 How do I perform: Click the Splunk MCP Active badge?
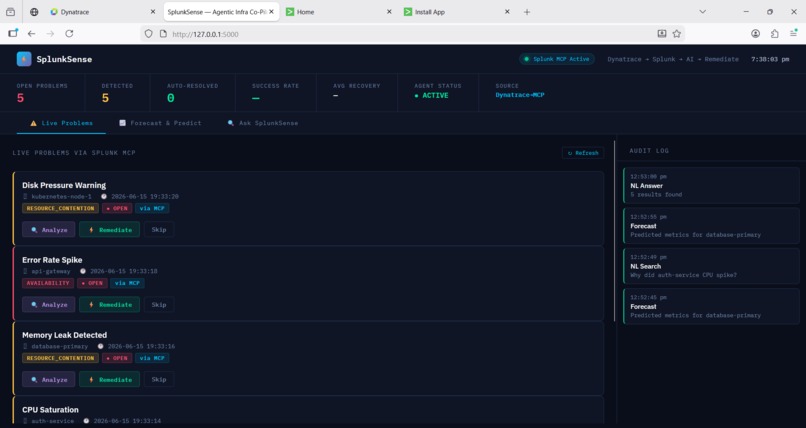pos(557,59)
